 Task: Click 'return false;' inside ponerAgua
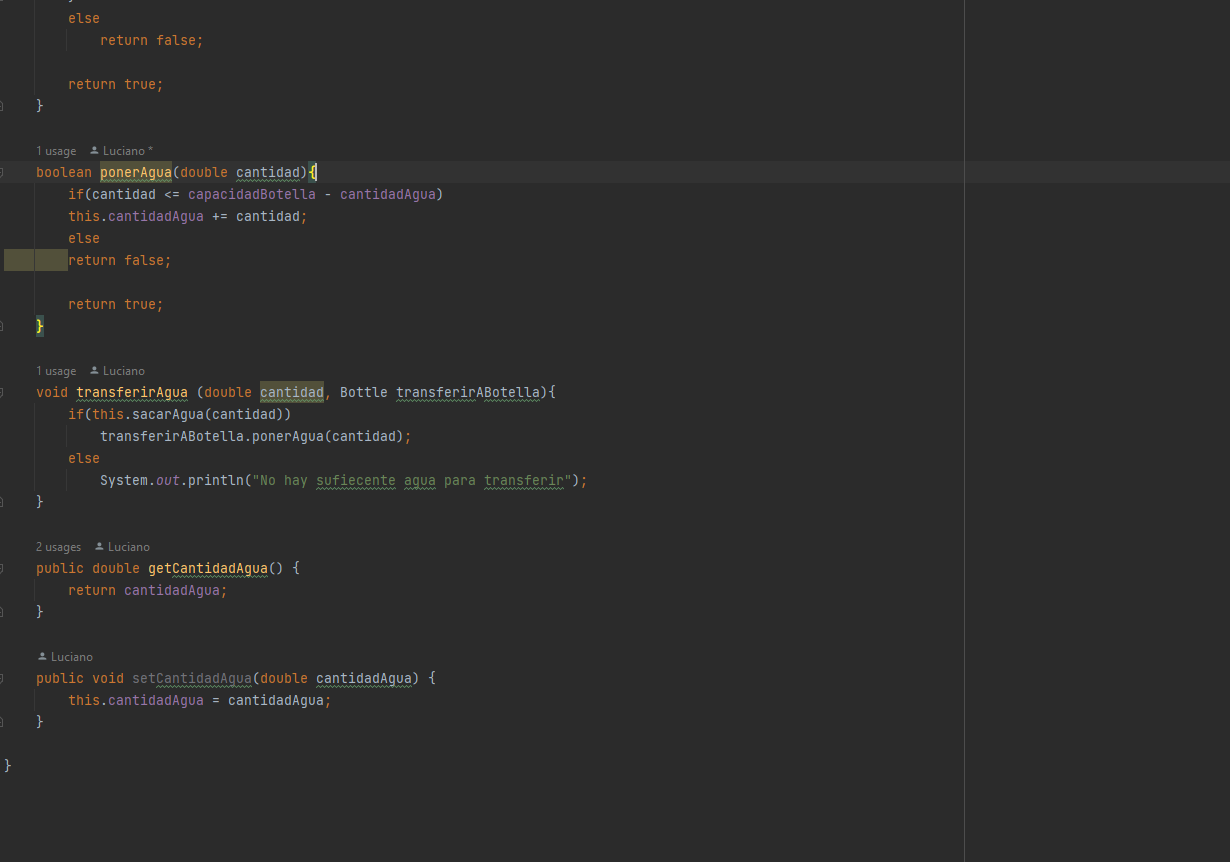tap(120, 260)
